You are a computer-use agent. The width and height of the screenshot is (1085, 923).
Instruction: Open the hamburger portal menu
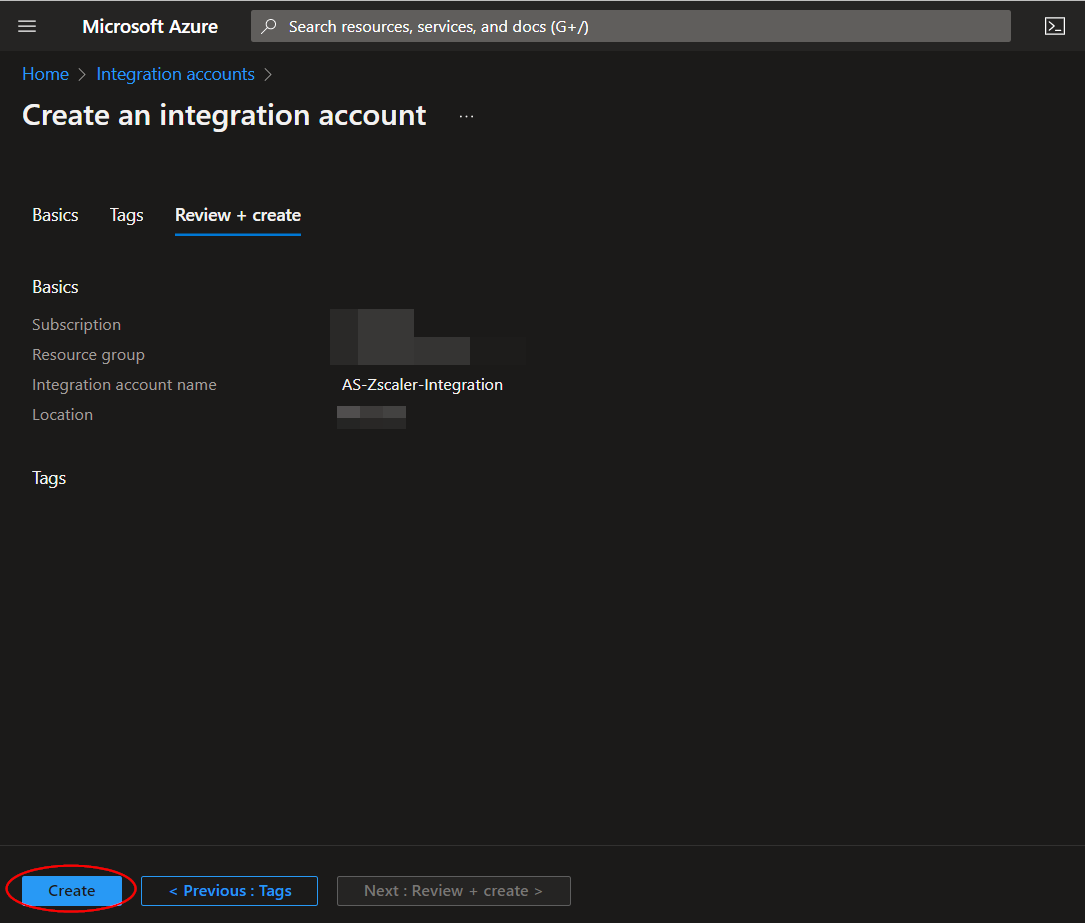tap(27, 26)
